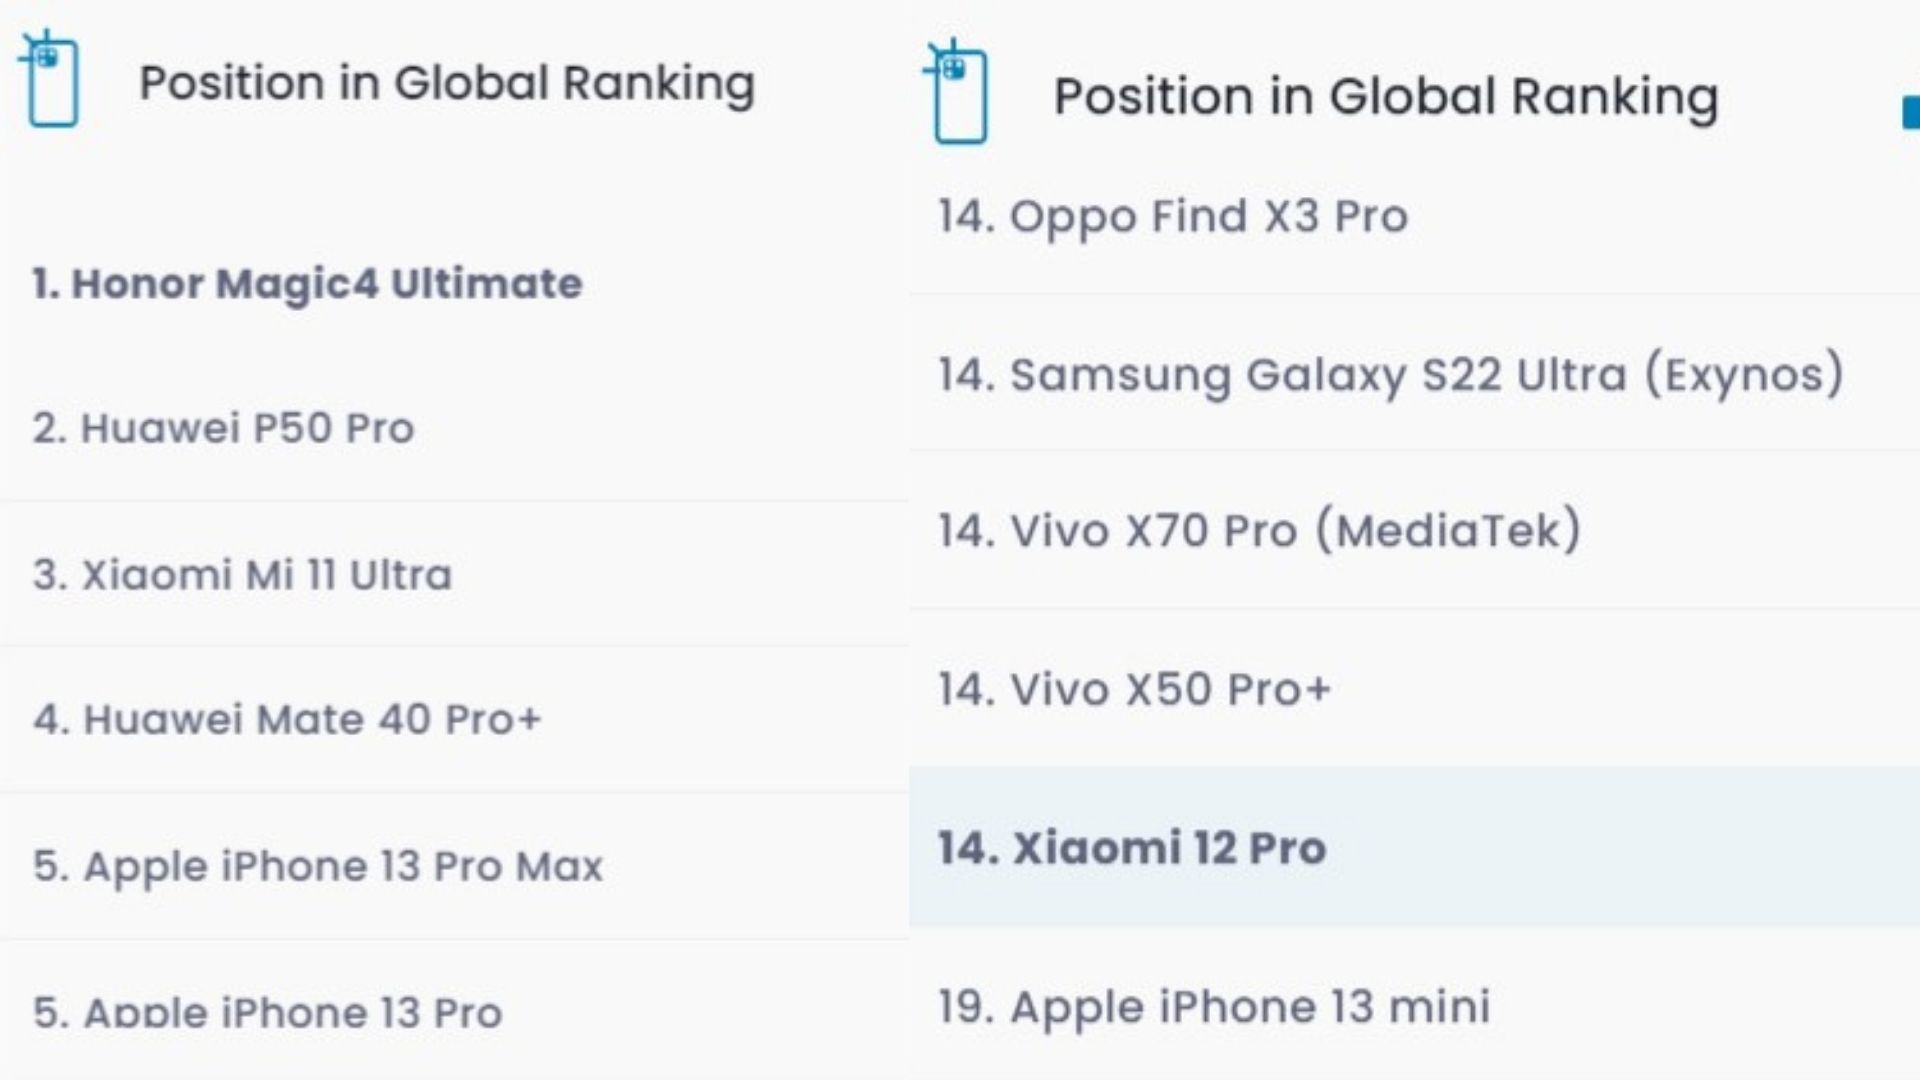
Task: Select the Apple iPhone 13 Pro row
Action: tap(454, 1011)
